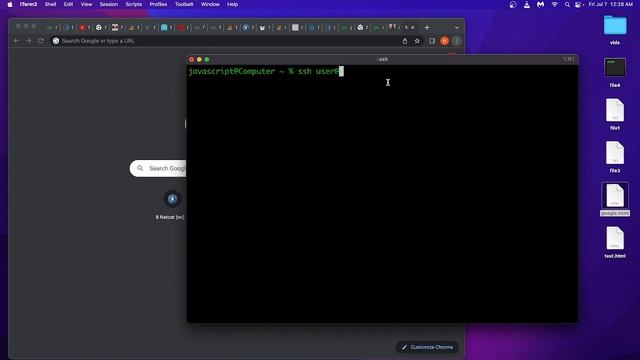Select the google.html desktop file
The image size is (640, 360).
615,200
